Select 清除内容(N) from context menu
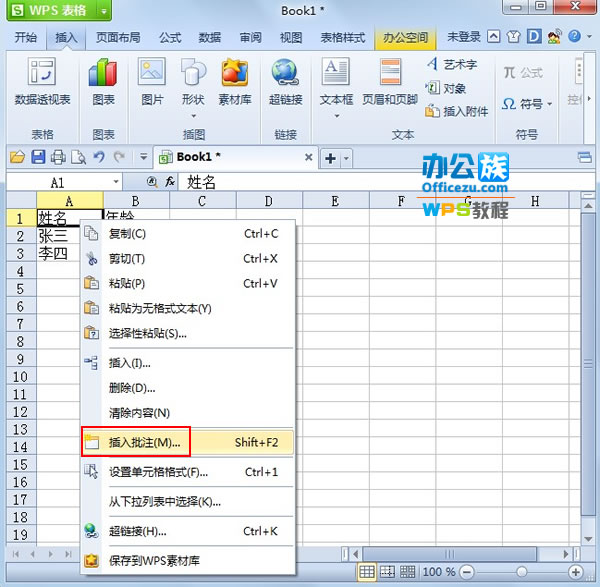 point(188,413)
